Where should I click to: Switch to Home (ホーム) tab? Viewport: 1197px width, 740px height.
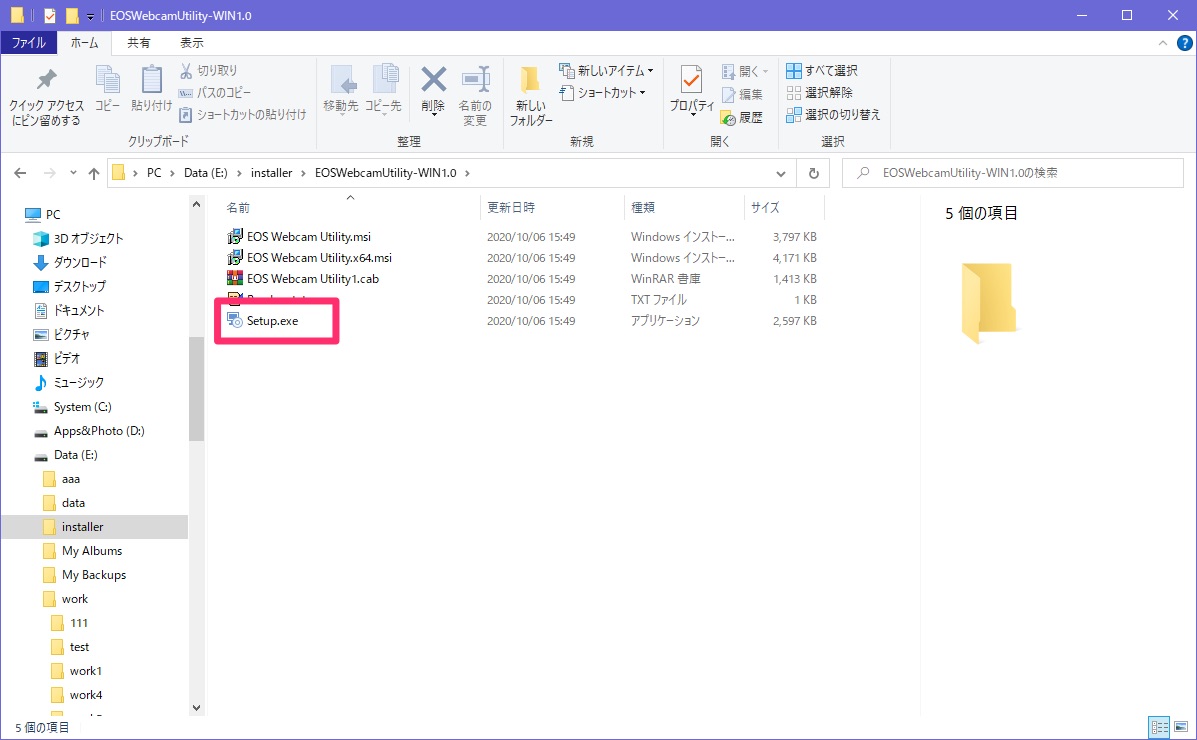point(84,43)
